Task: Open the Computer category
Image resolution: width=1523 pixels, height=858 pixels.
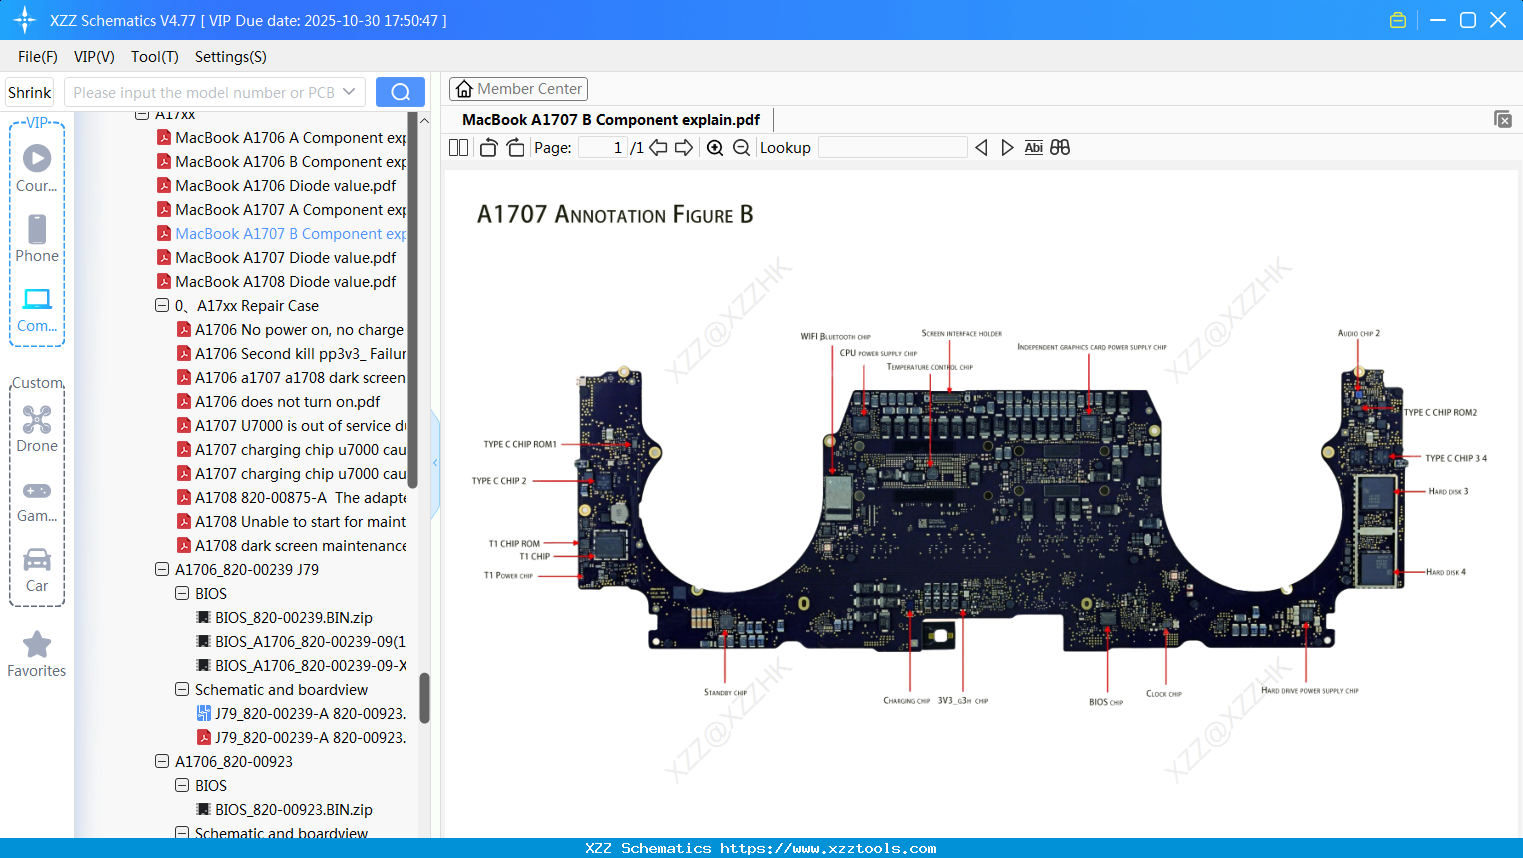Action: coord(37,310)
